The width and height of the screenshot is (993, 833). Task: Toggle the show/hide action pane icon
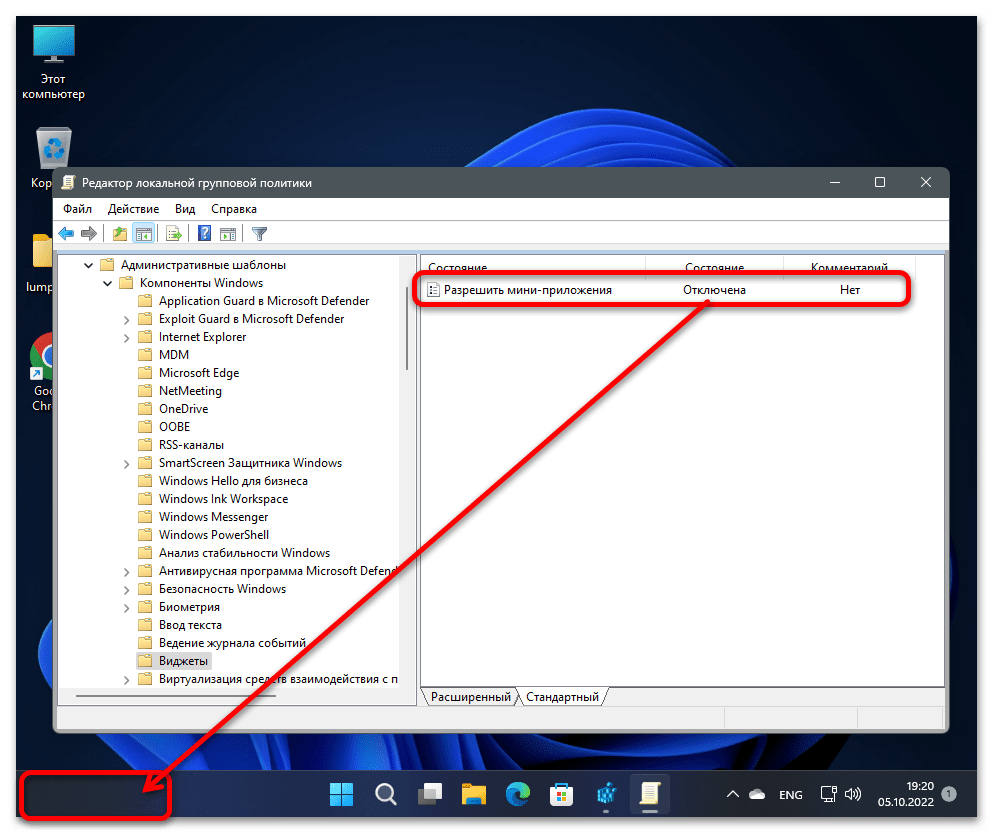coord(228,234)
